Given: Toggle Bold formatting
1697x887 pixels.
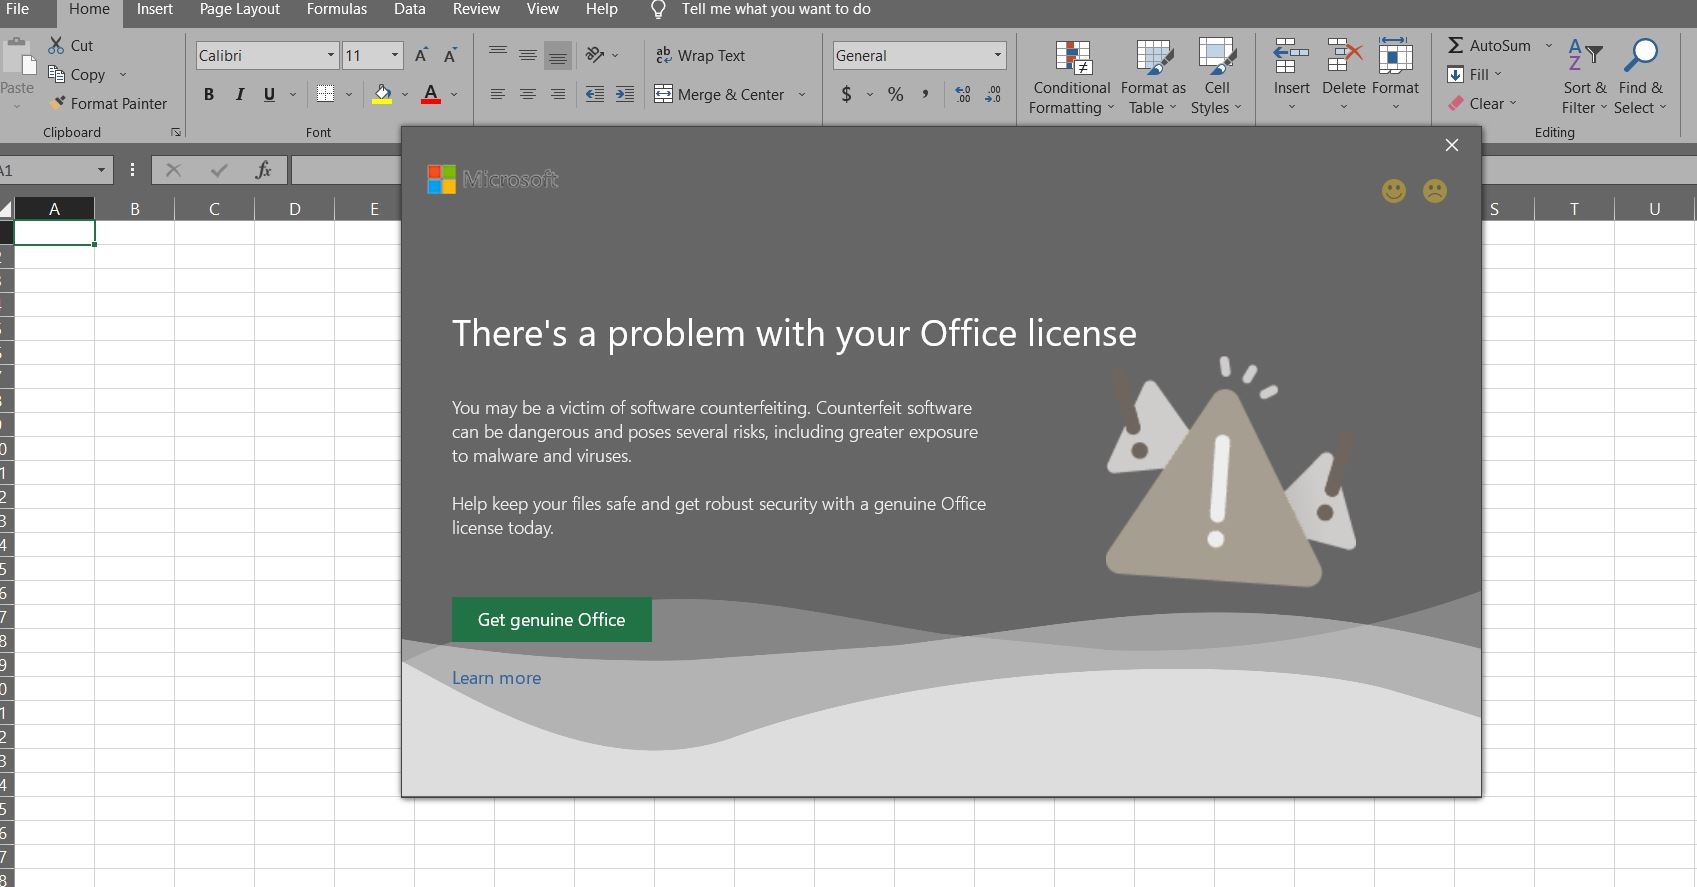Looking at the screenshot, I should [209, 94].
